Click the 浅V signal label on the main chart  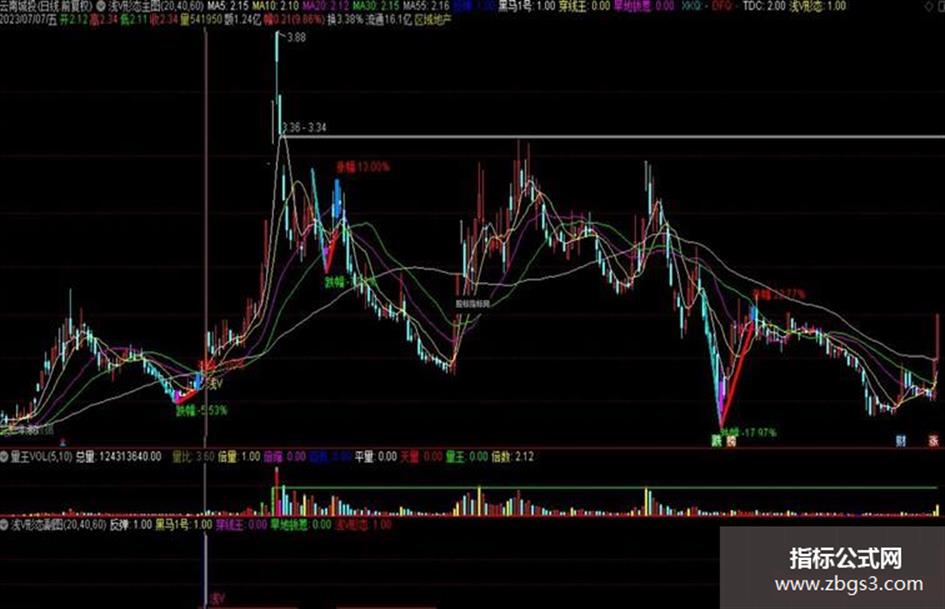pos(215,383)
